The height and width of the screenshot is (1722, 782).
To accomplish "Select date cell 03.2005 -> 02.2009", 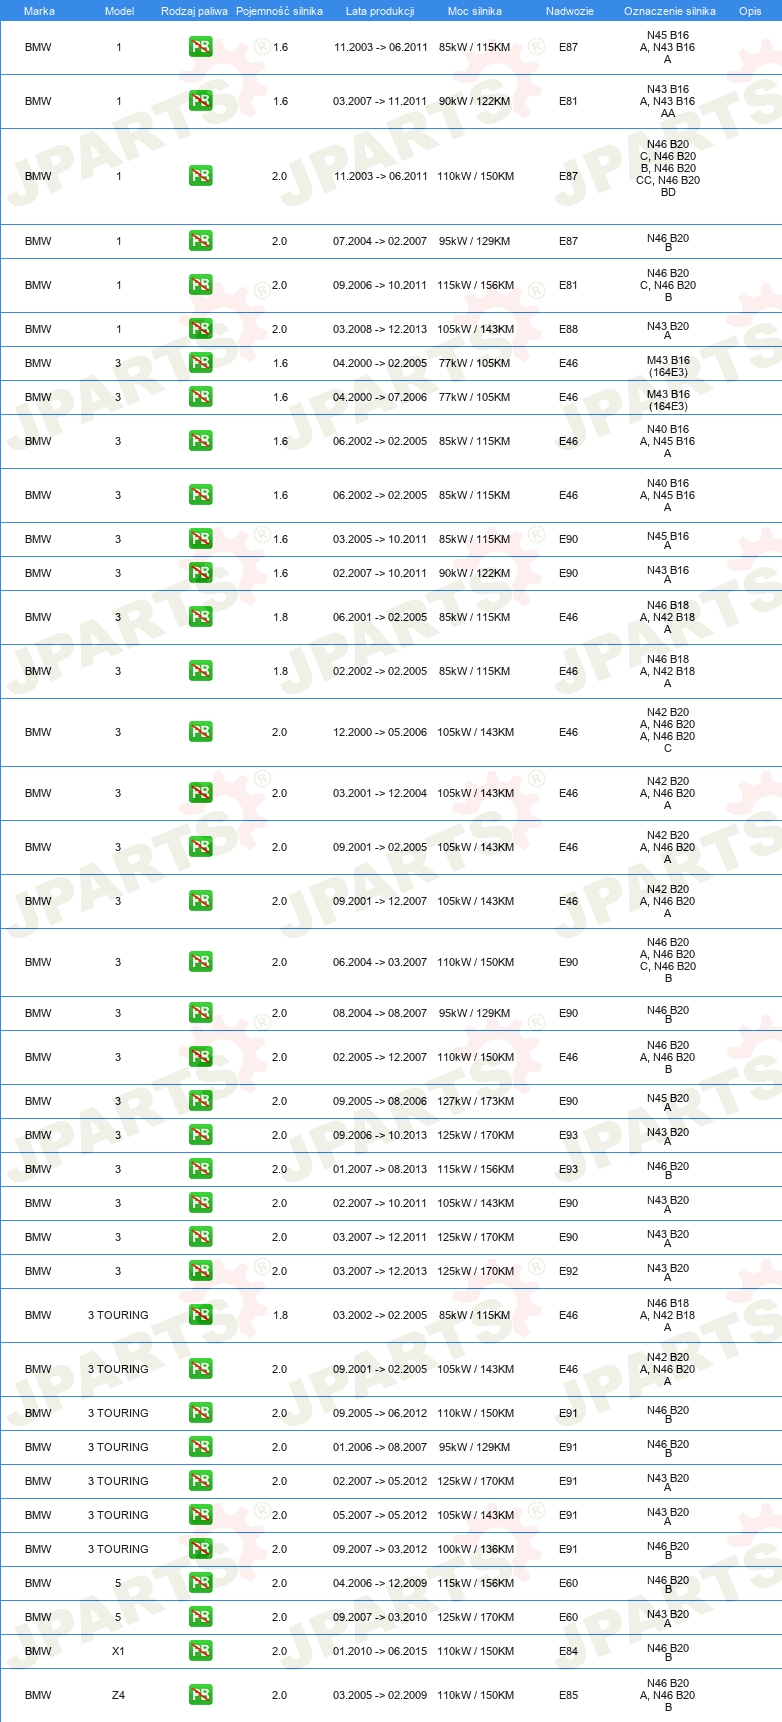I will [x=380, y=1695].
